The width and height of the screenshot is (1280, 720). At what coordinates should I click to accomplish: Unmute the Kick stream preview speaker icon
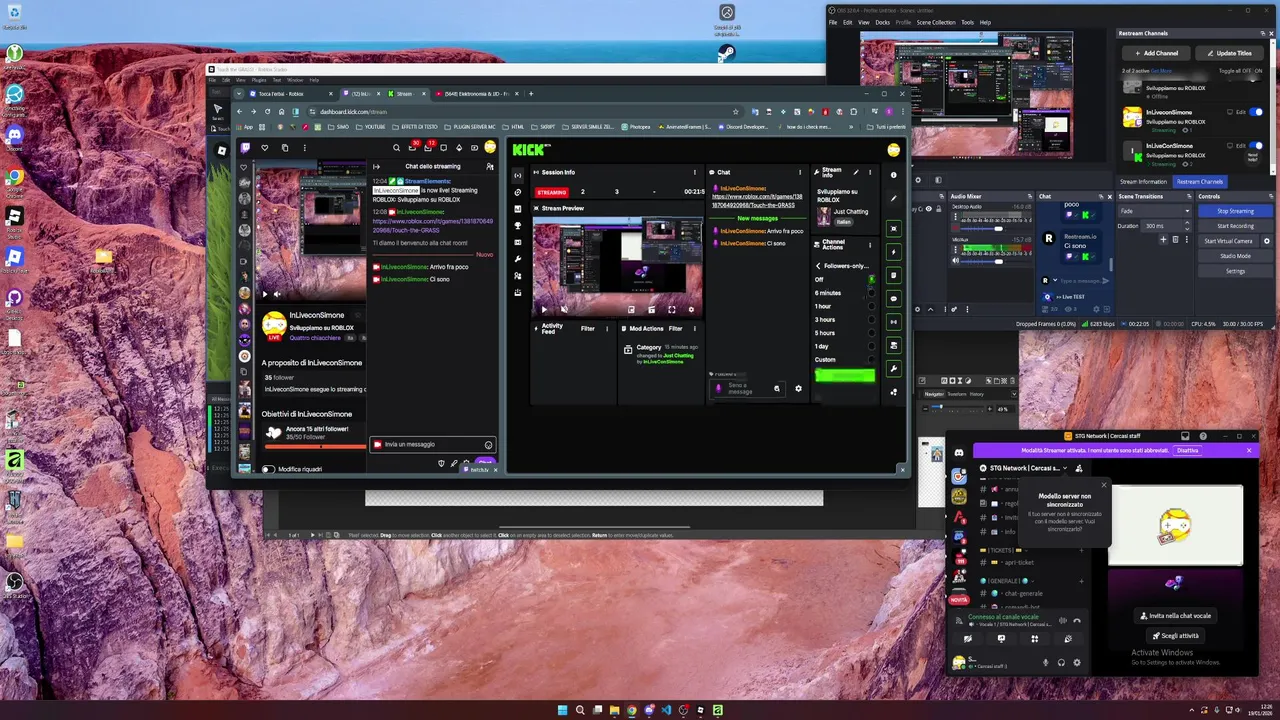click(x=564, y=310)
